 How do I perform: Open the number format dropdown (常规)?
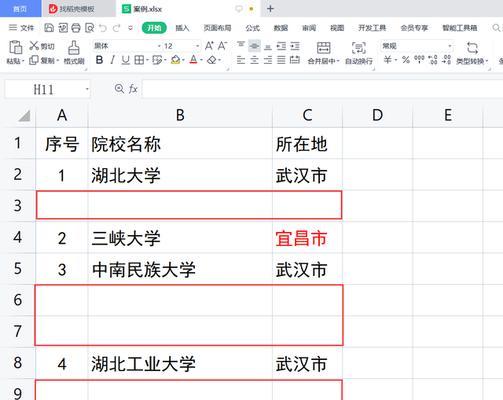coord(450,46)
